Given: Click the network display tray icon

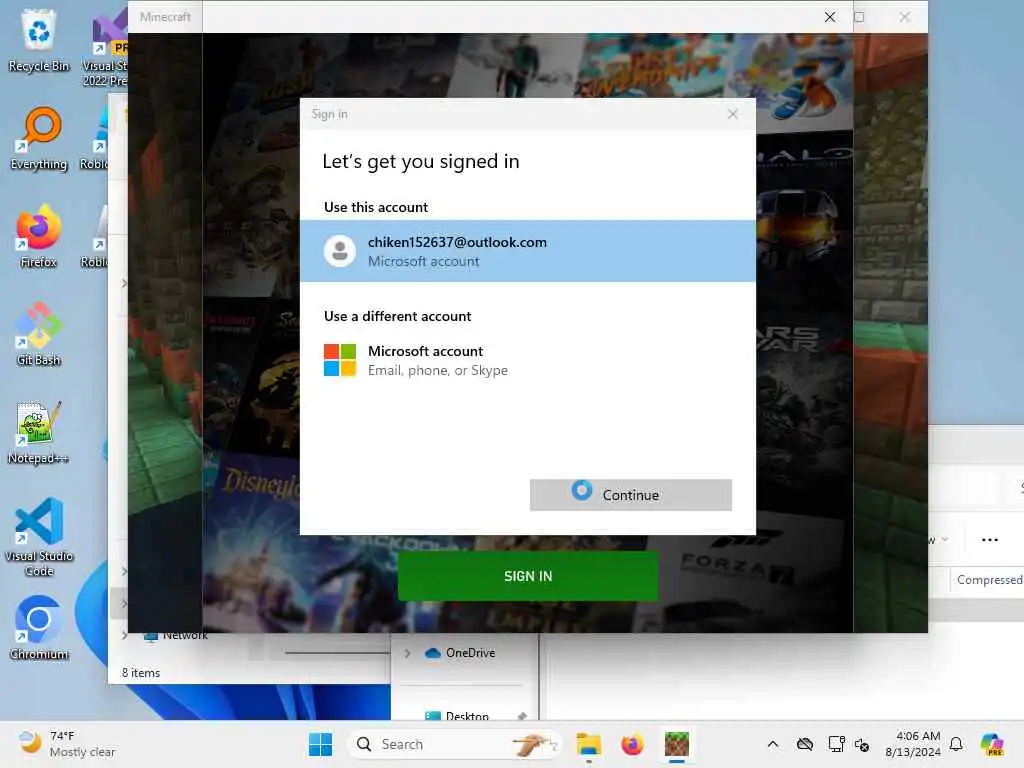Looking at the screenshot, I should 836,744.
